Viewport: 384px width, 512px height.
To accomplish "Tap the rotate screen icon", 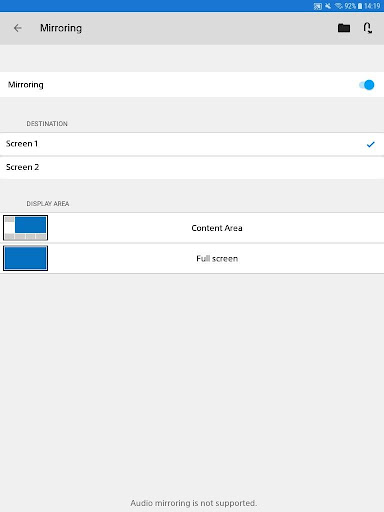I will (x=368, y=28).
